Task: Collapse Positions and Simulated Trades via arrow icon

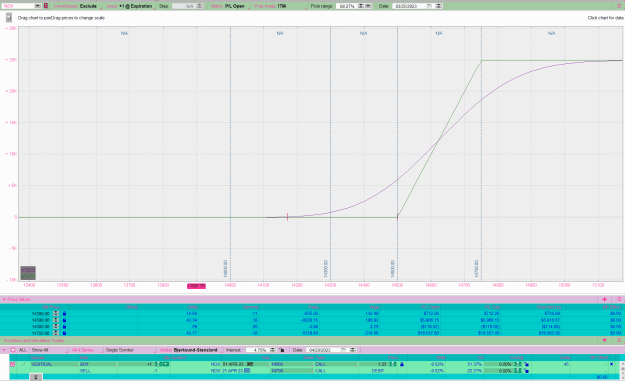Action: click(x=605, y=340)
